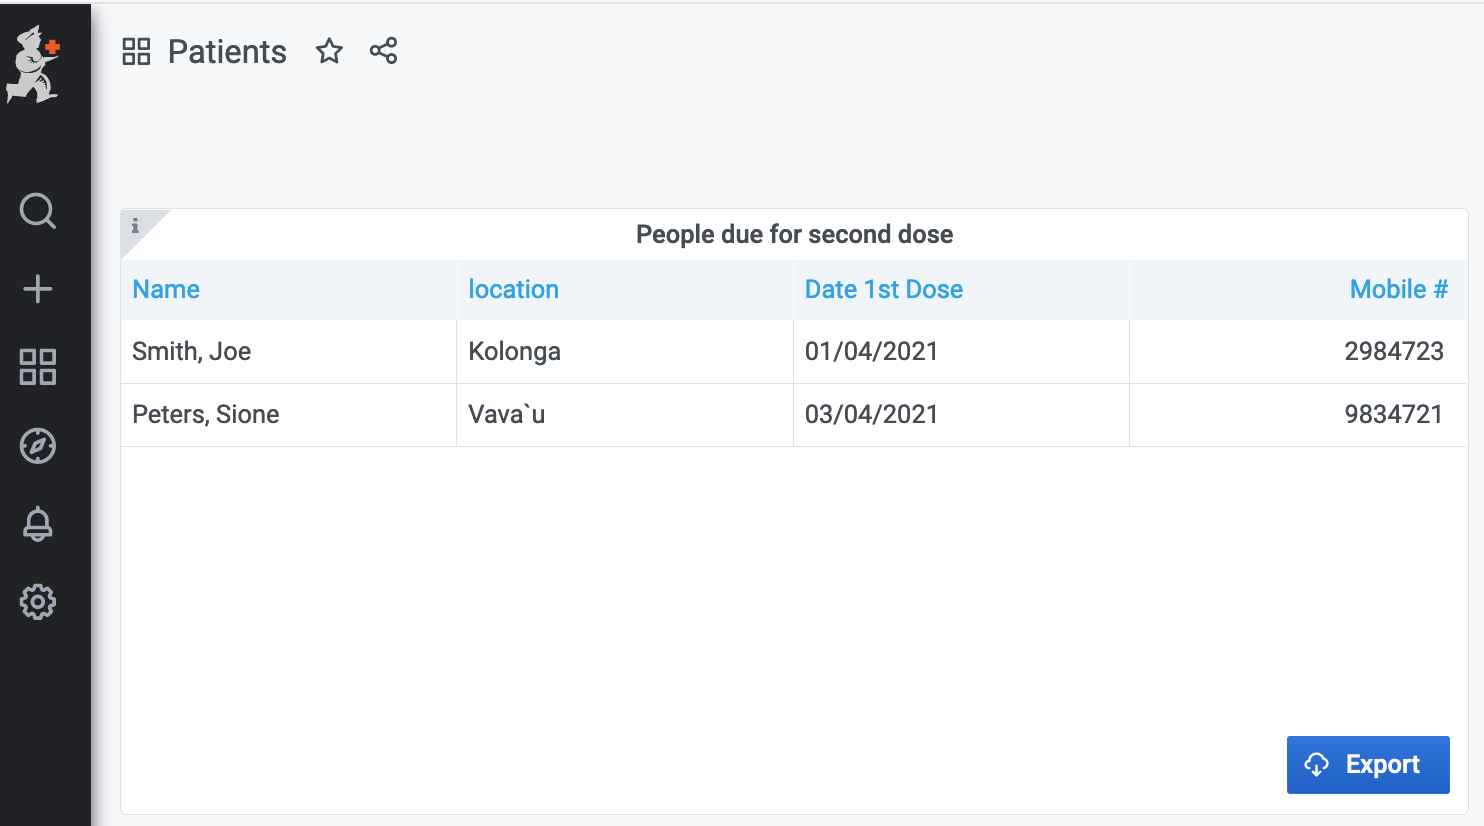Sort table by Name column
1484x826 pixels.
coord(166,290)
